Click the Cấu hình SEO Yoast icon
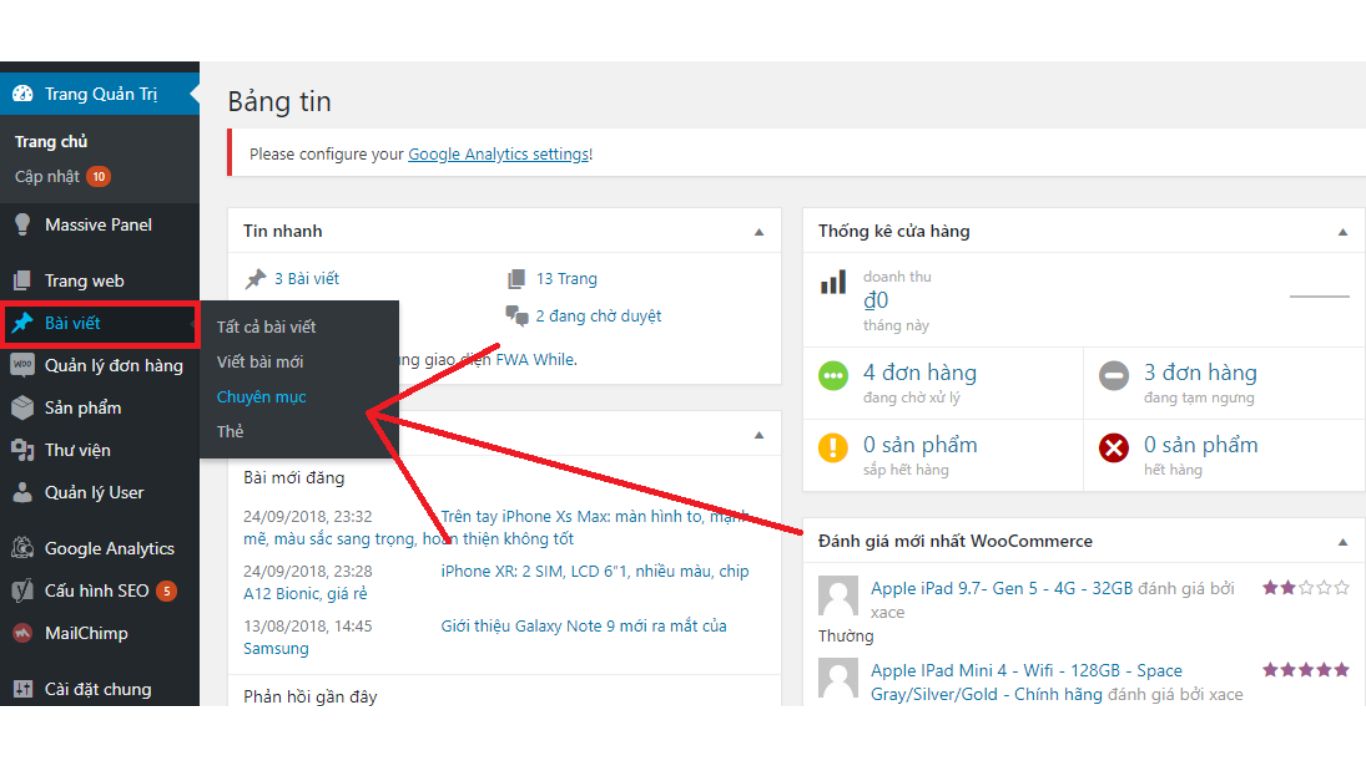This screenshot has height=768, width=1366. 22,591
